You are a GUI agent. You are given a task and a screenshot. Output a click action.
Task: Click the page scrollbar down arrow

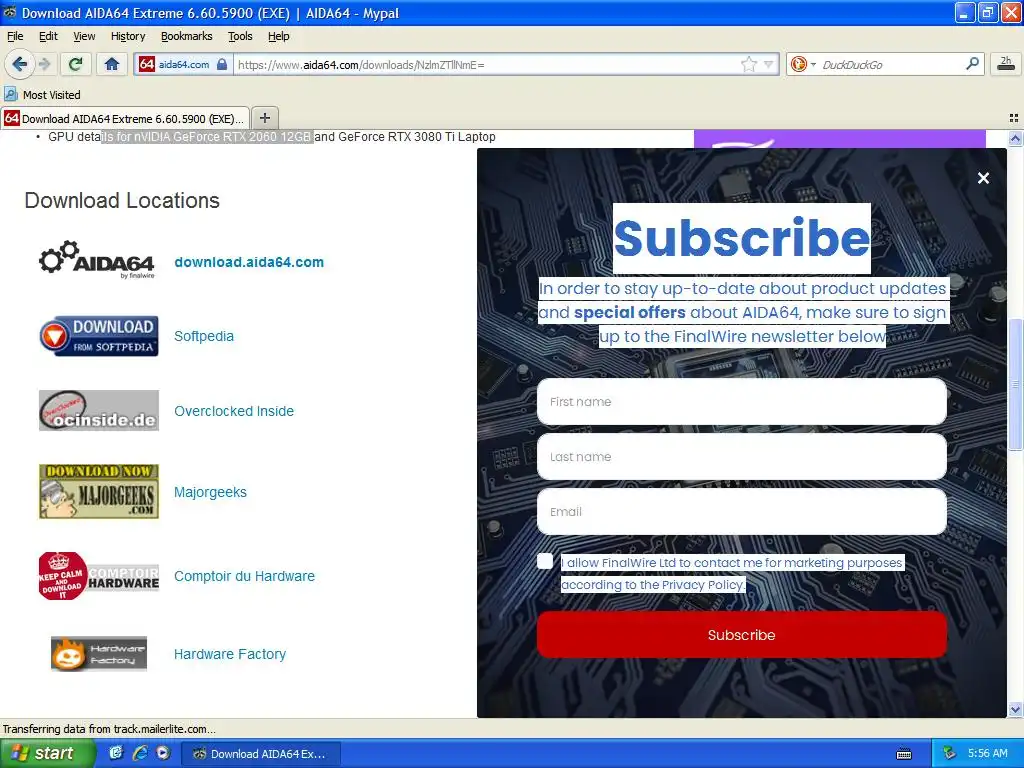1015,709
